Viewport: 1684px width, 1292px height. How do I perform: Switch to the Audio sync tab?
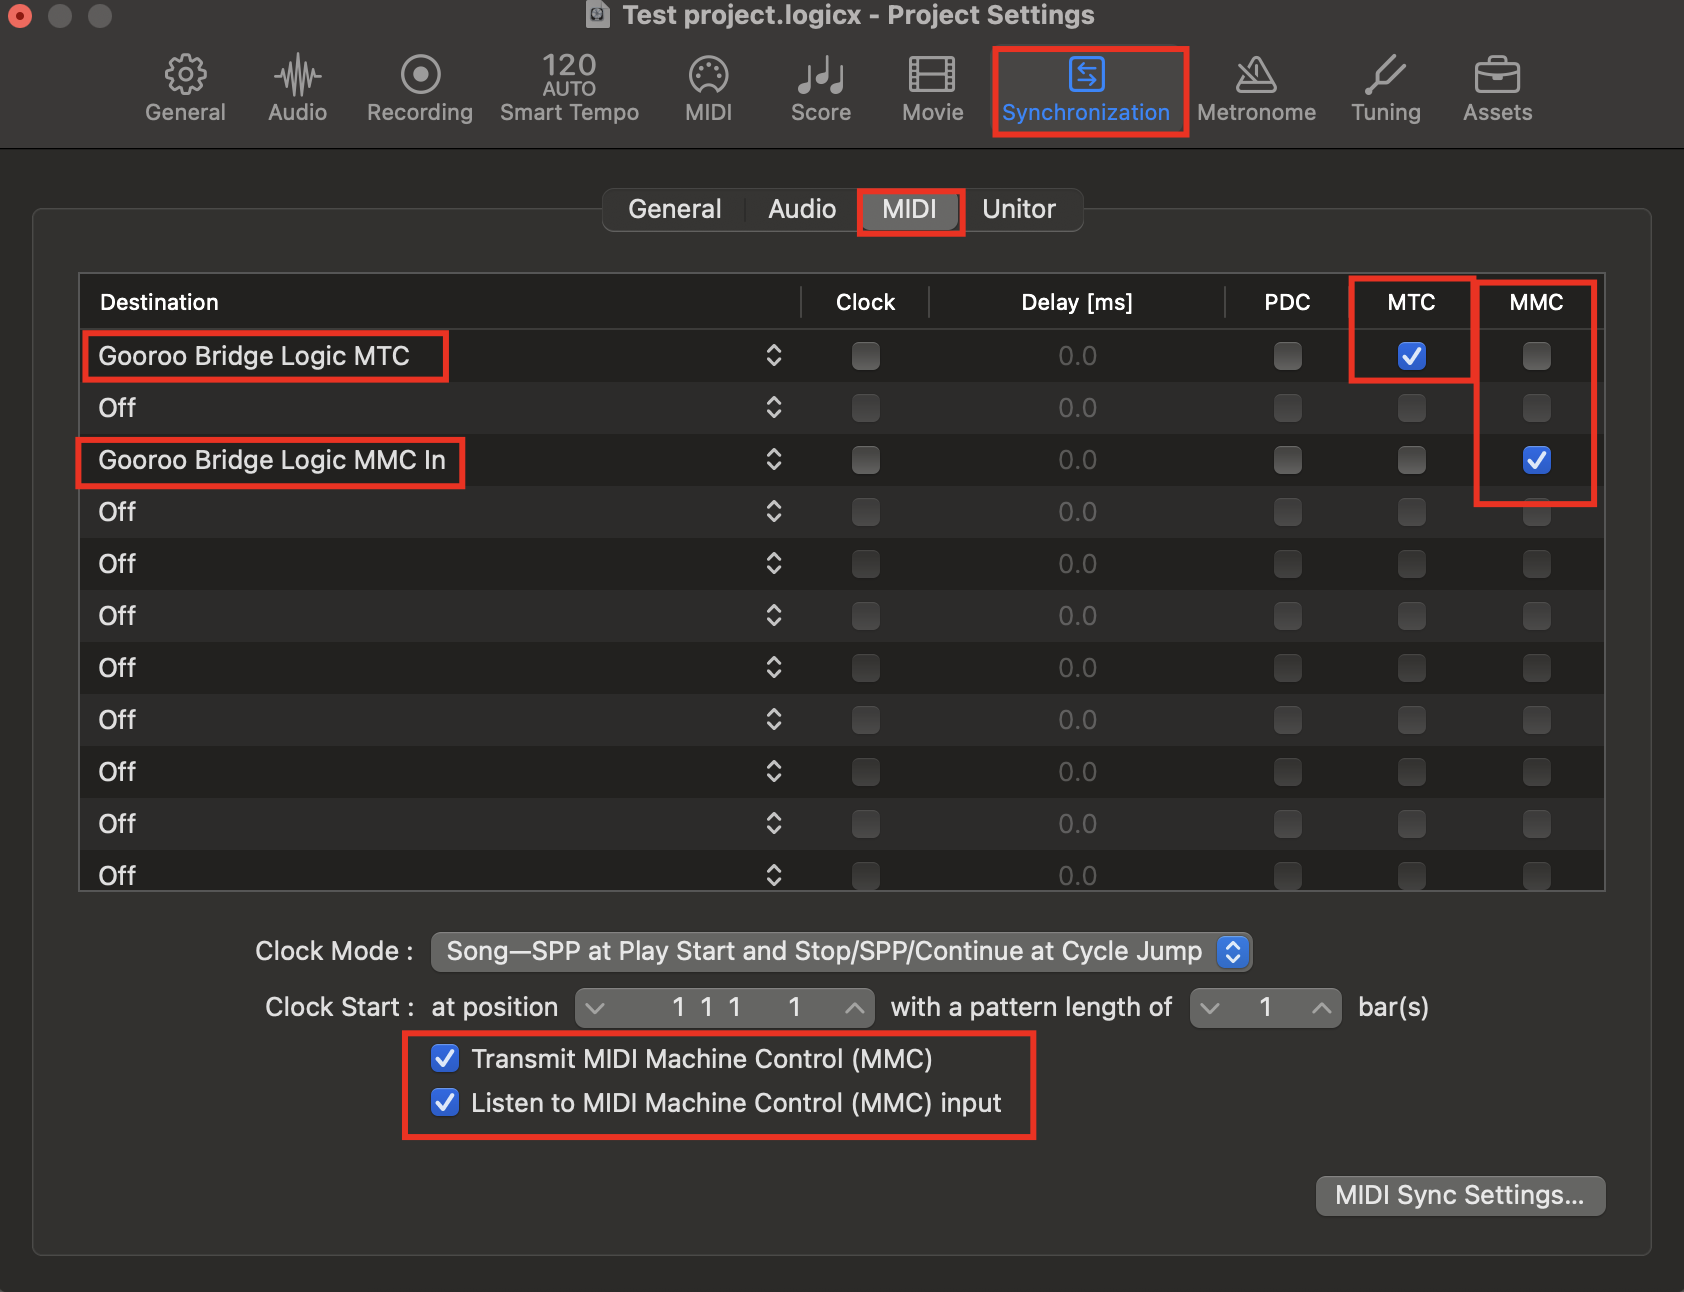coord(802,209)
